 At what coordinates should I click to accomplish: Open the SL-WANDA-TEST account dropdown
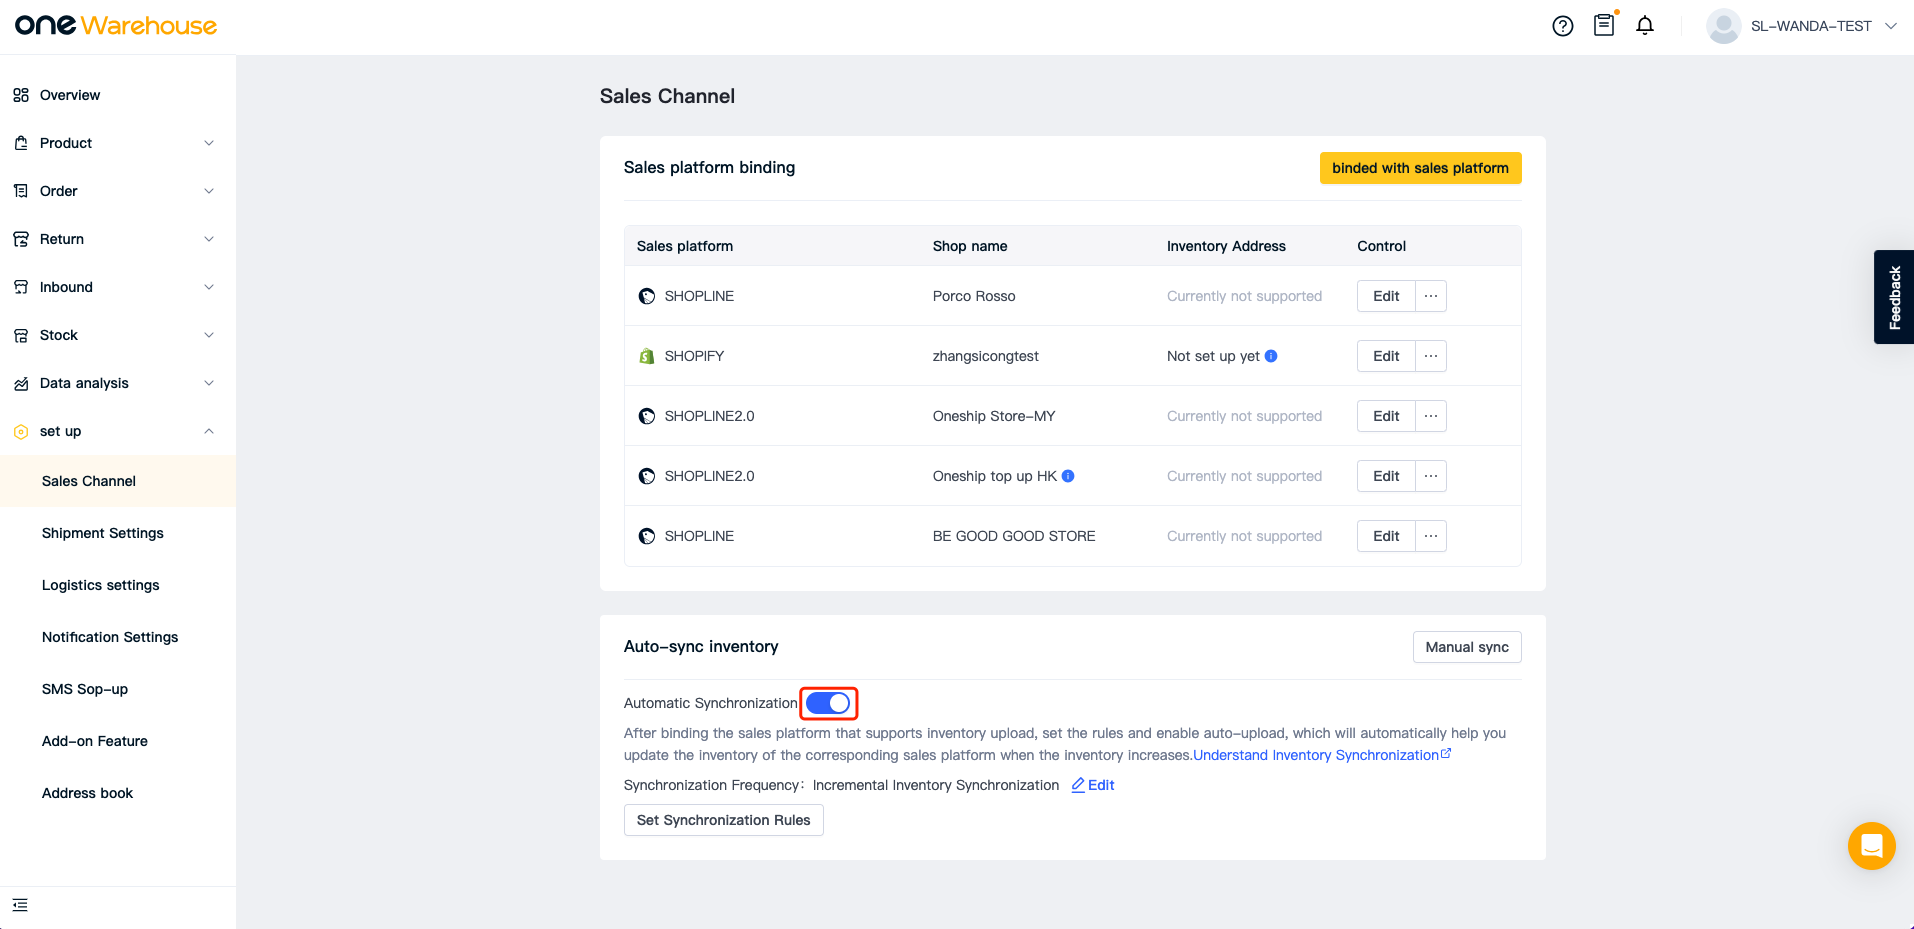1802,26
